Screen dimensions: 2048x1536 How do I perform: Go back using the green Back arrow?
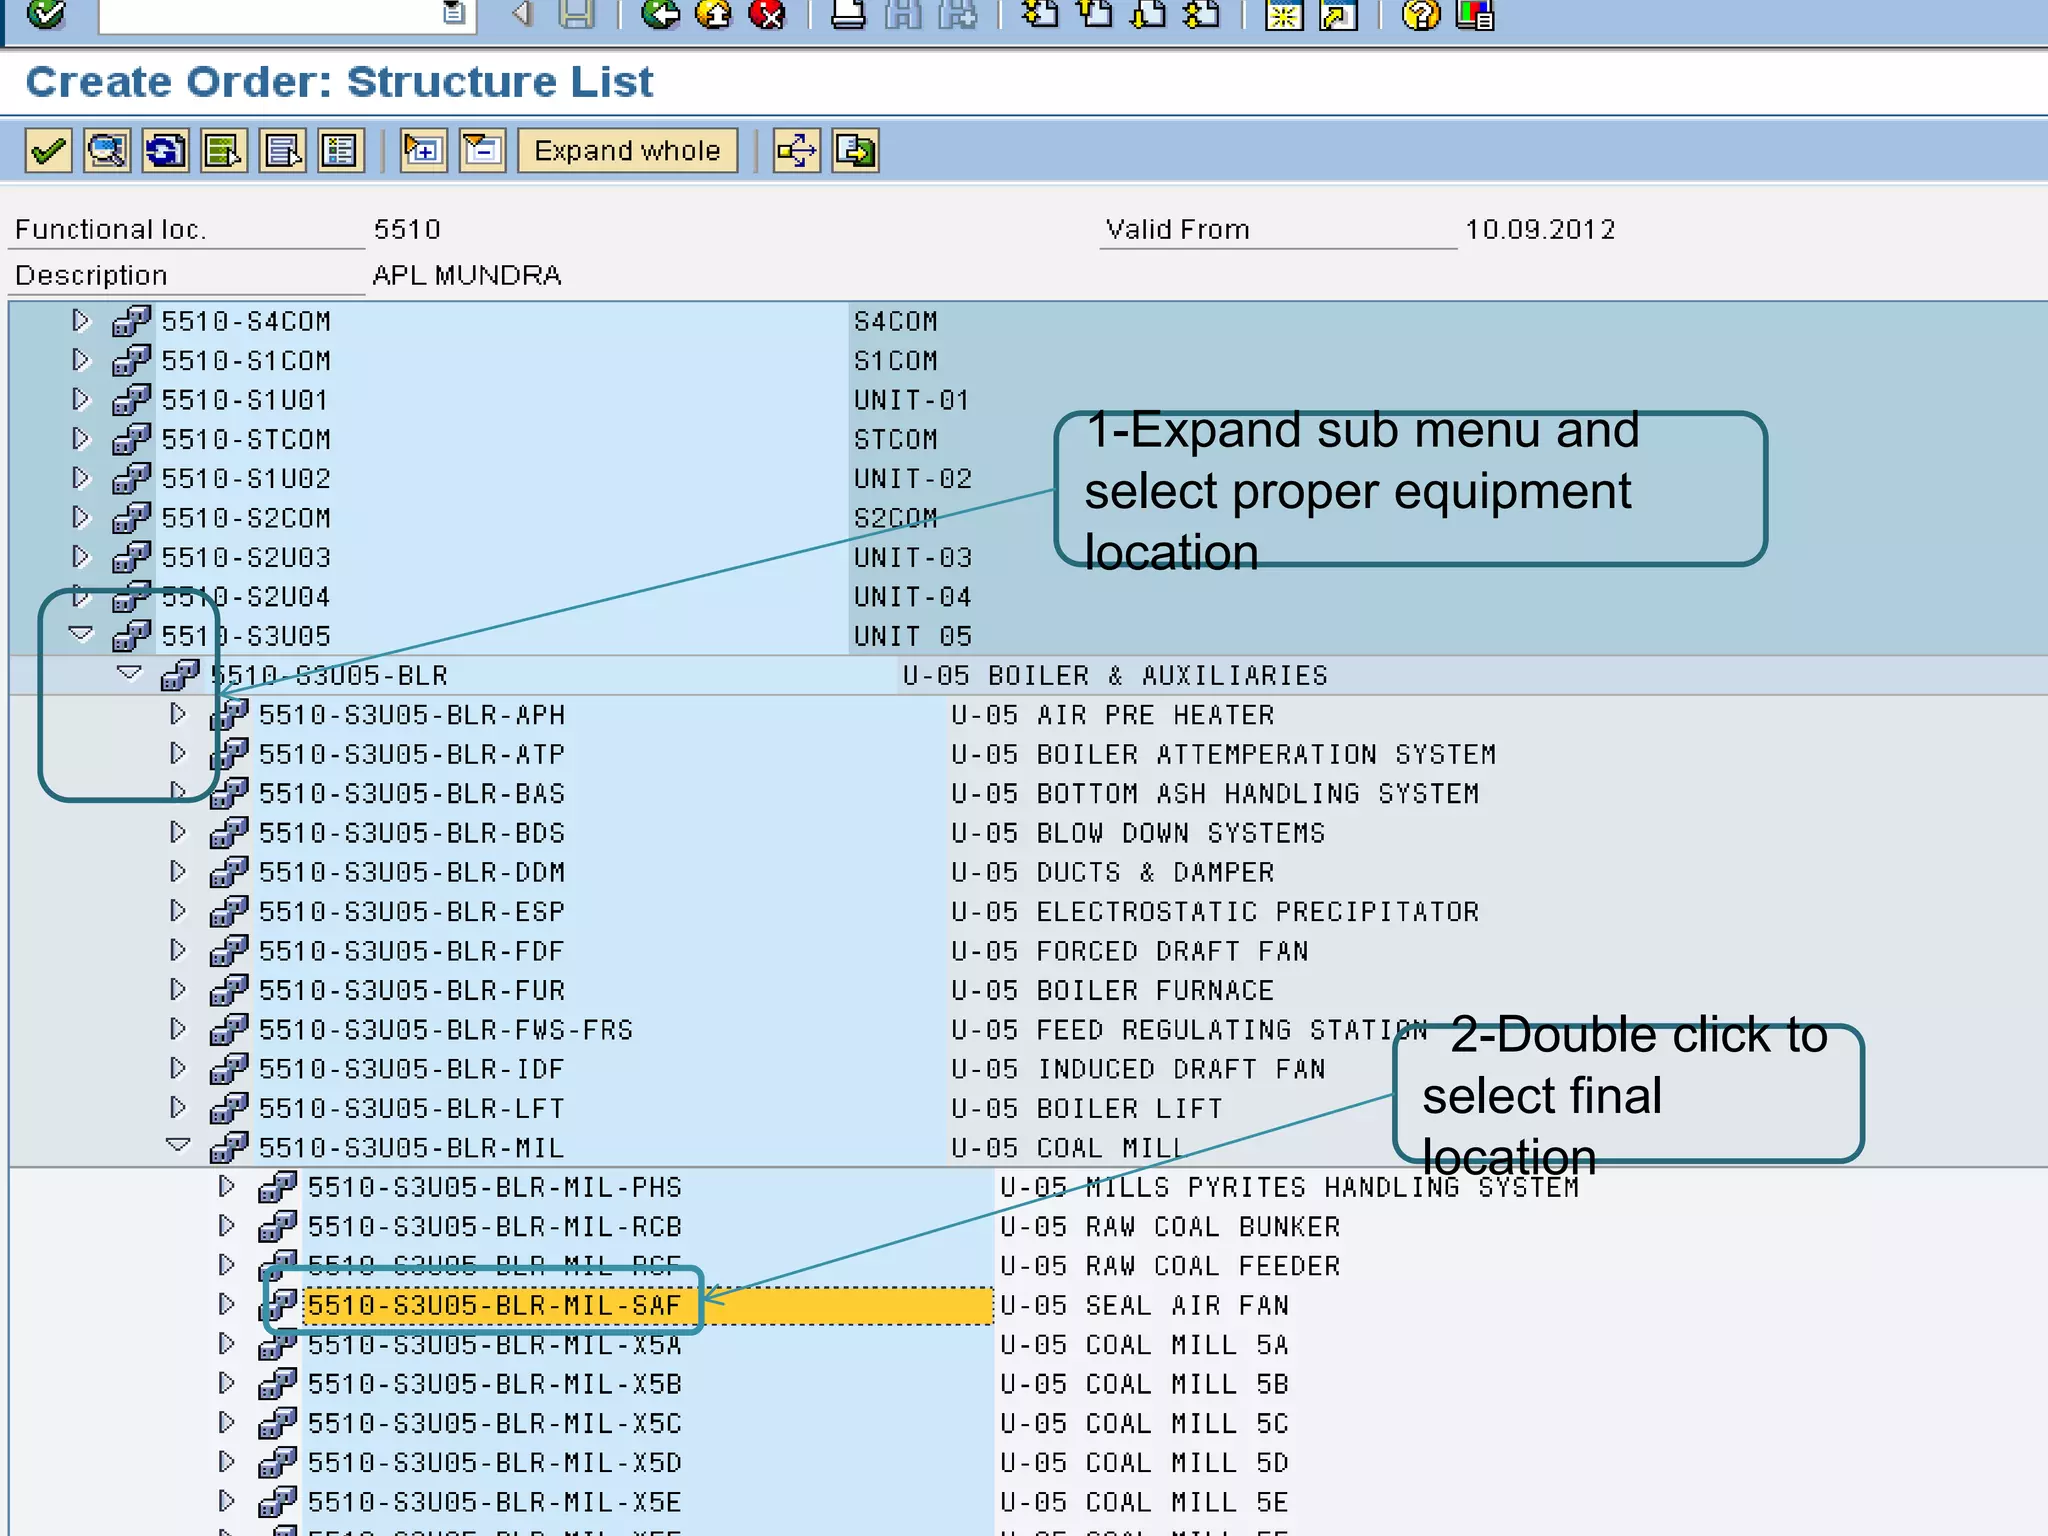coord(660,13)
